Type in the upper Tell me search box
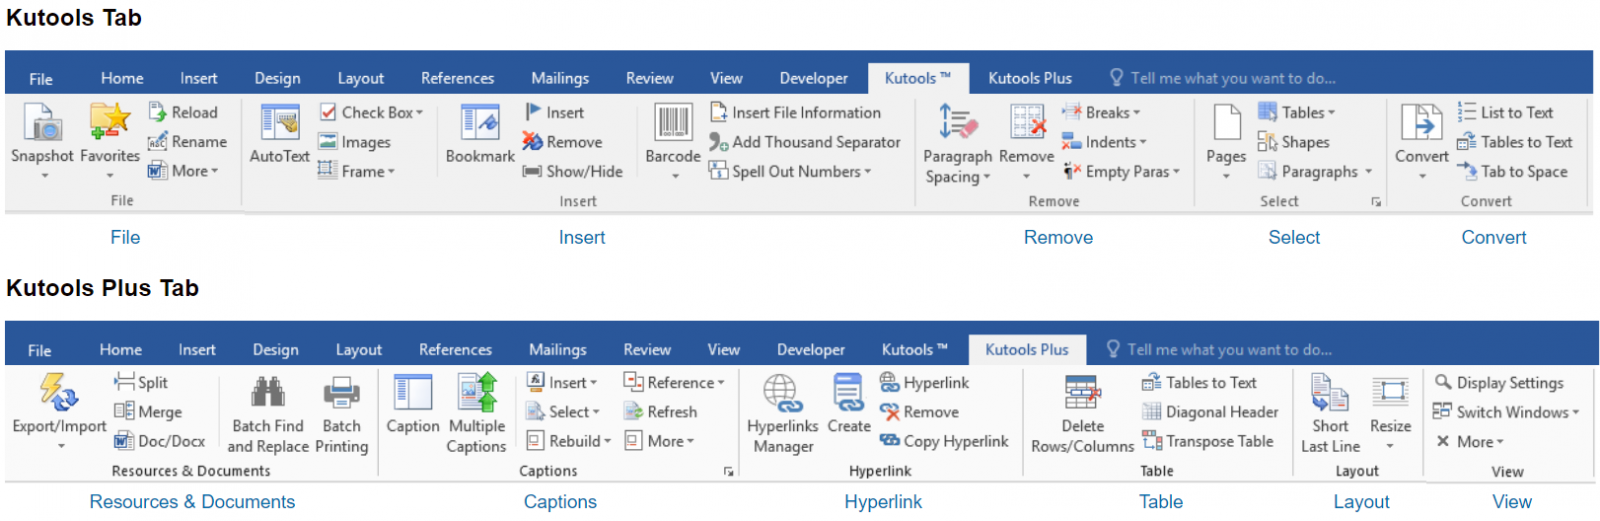This screenshot has width=1600, height=521. 1232,78
